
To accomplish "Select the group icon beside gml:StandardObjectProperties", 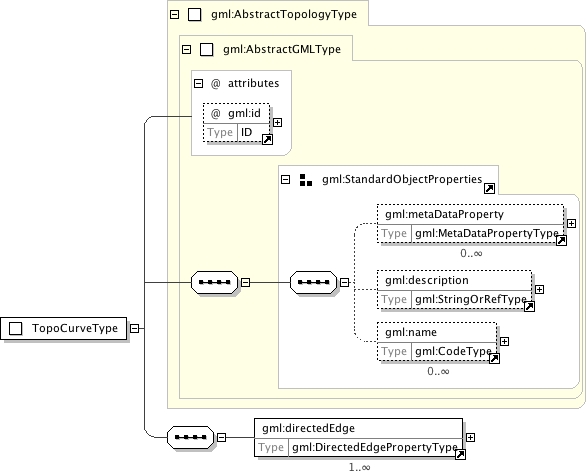I will 306,180.
